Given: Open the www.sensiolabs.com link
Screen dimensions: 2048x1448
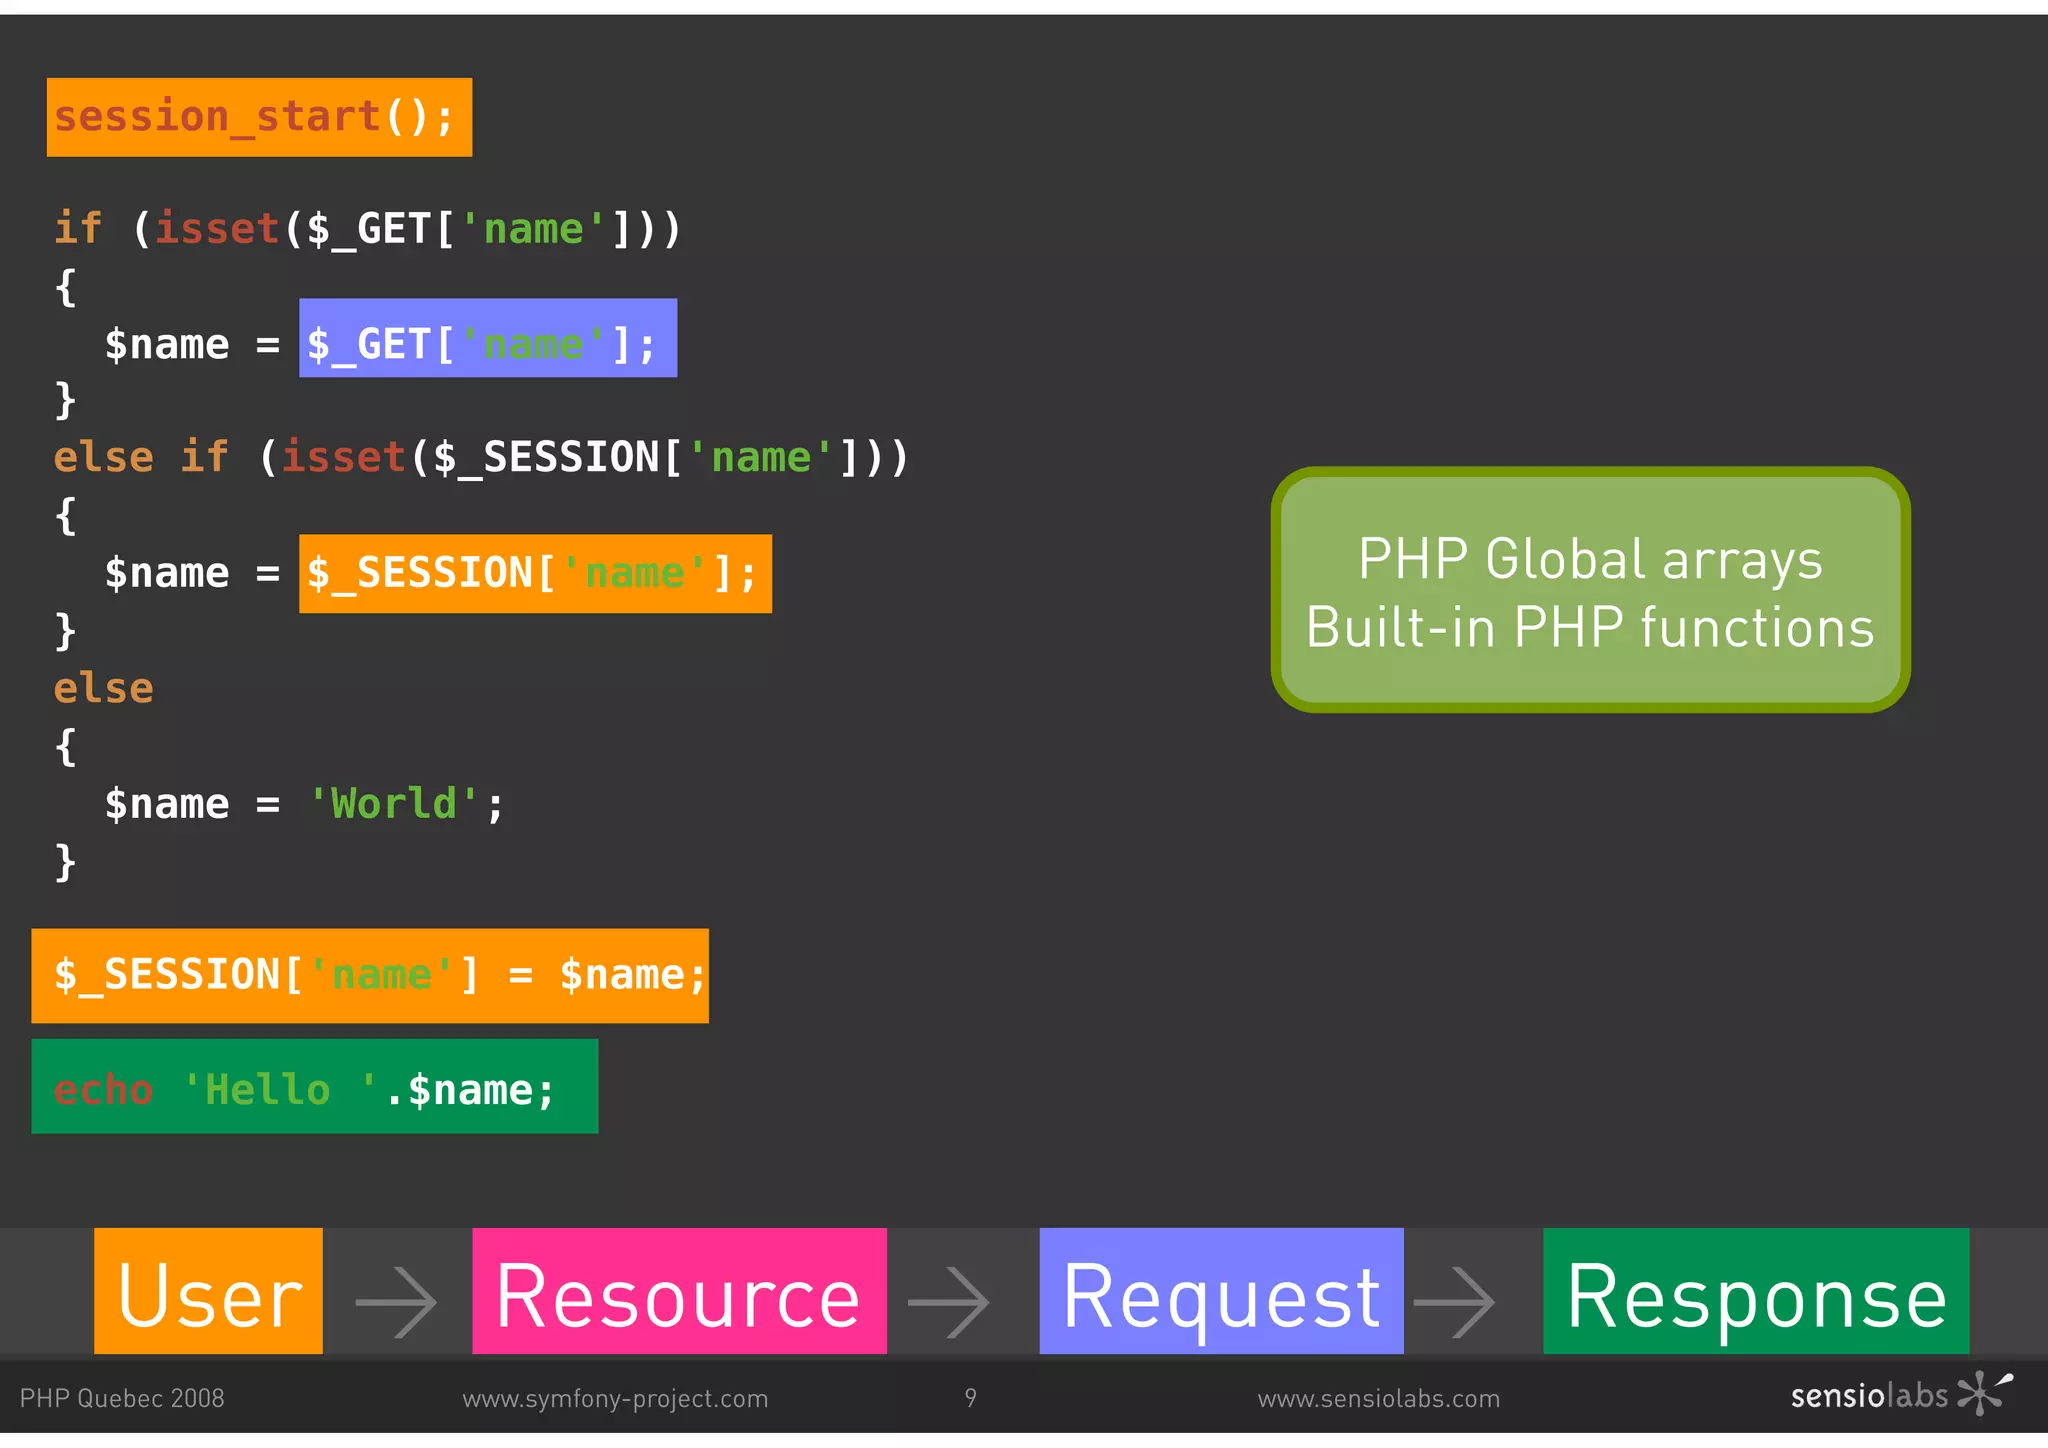Looking at the screenshot, I should tap(1379, 1398).
